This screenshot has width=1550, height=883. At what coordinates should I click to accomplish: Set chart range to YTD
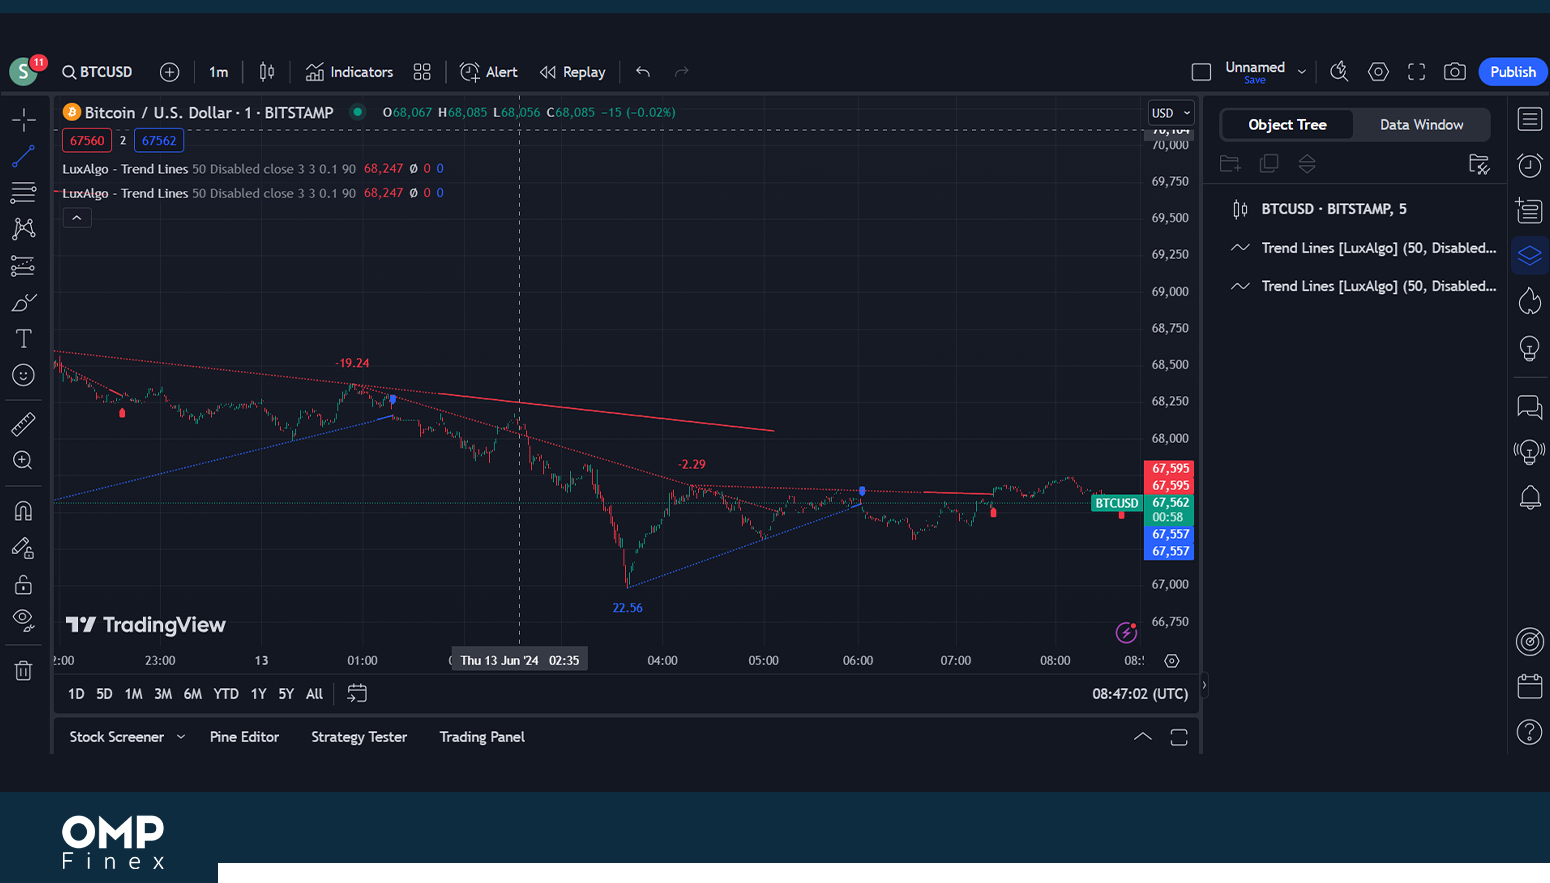click(x=226, y=694)
